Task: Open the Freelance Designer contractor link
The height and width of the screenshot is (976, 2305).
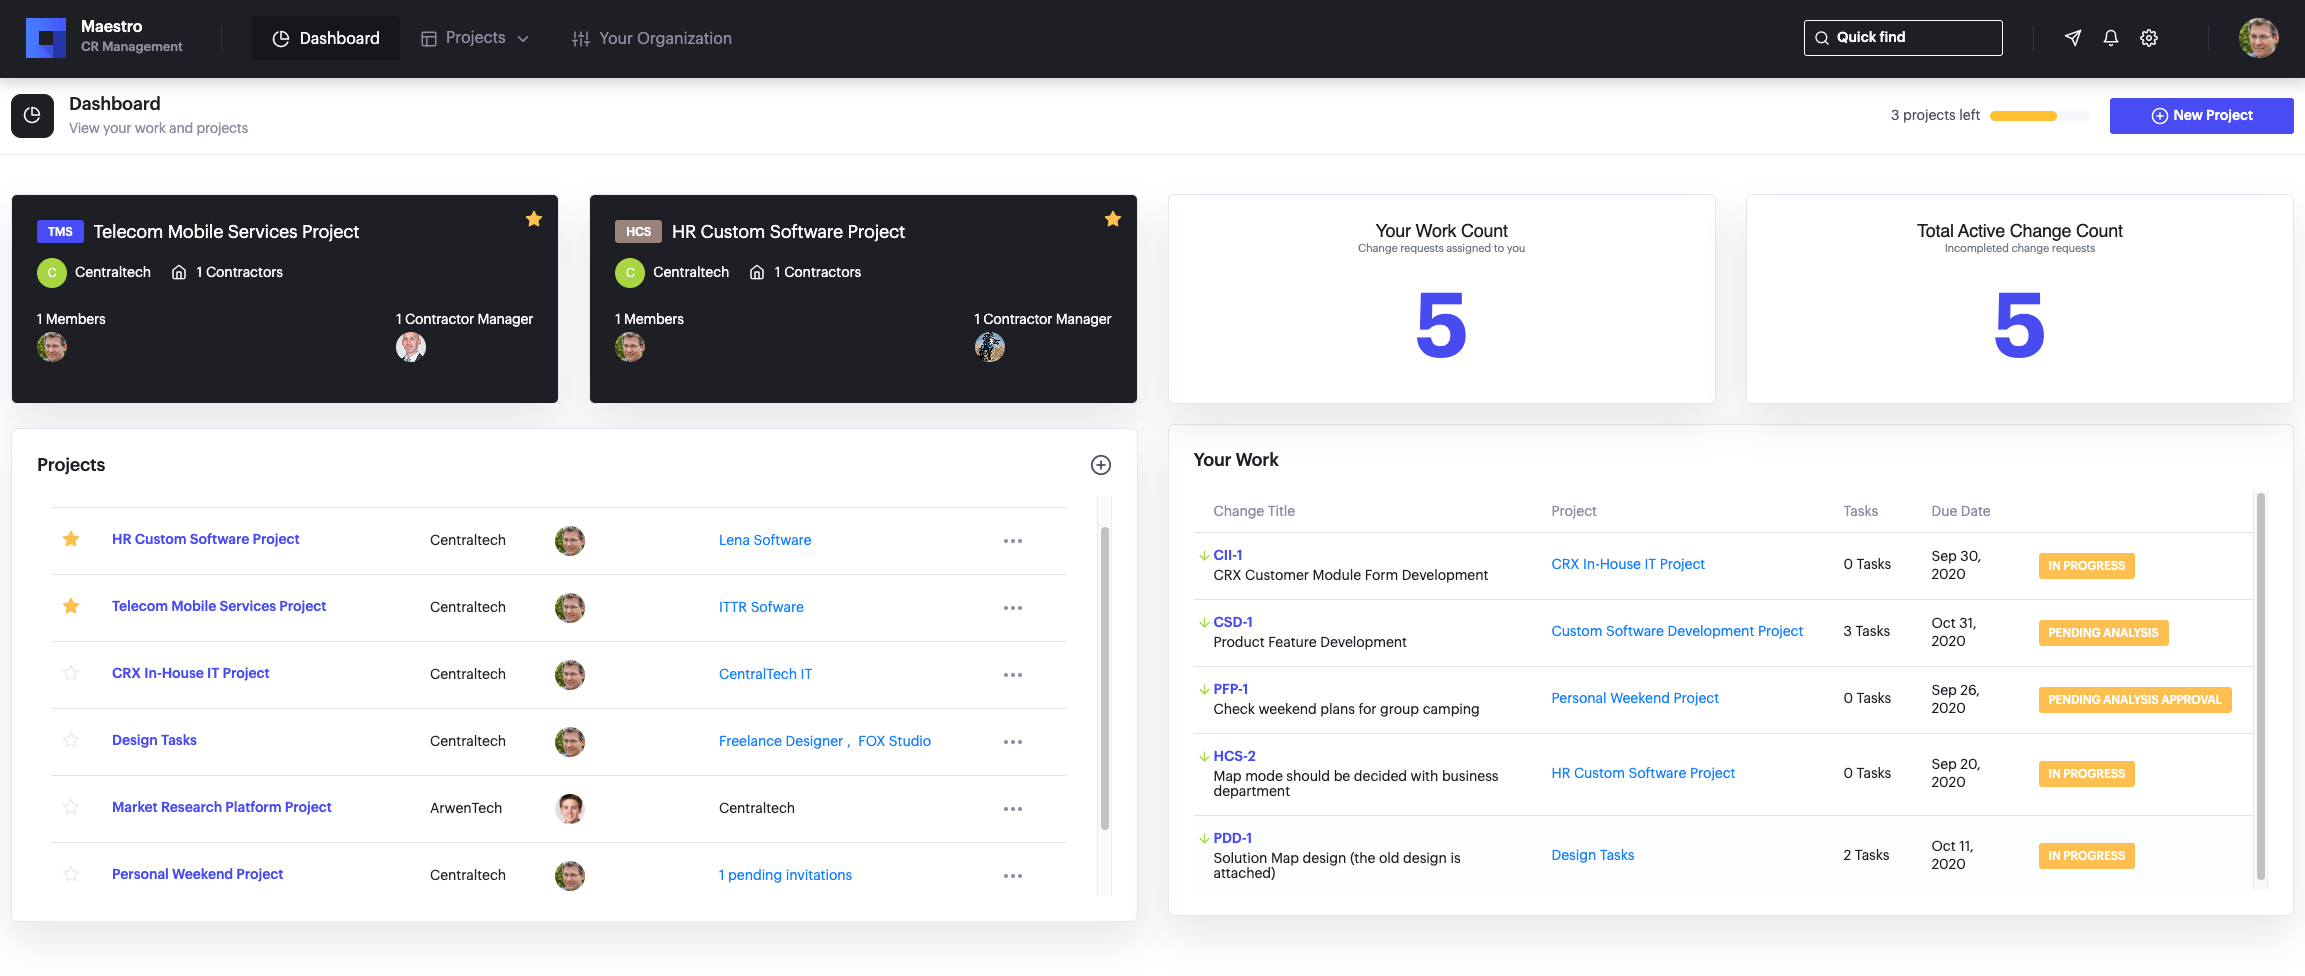Action: pos(781,741)
